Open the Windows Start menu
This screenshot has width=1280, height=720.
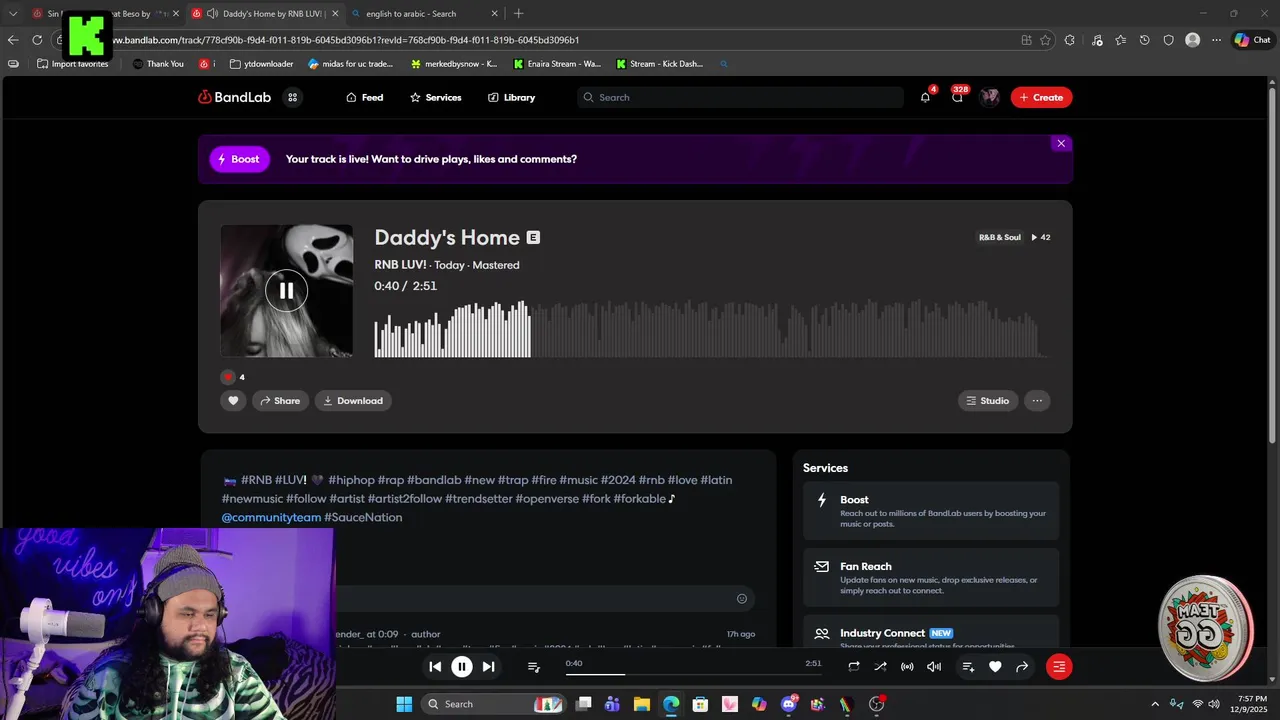[404, 704]
